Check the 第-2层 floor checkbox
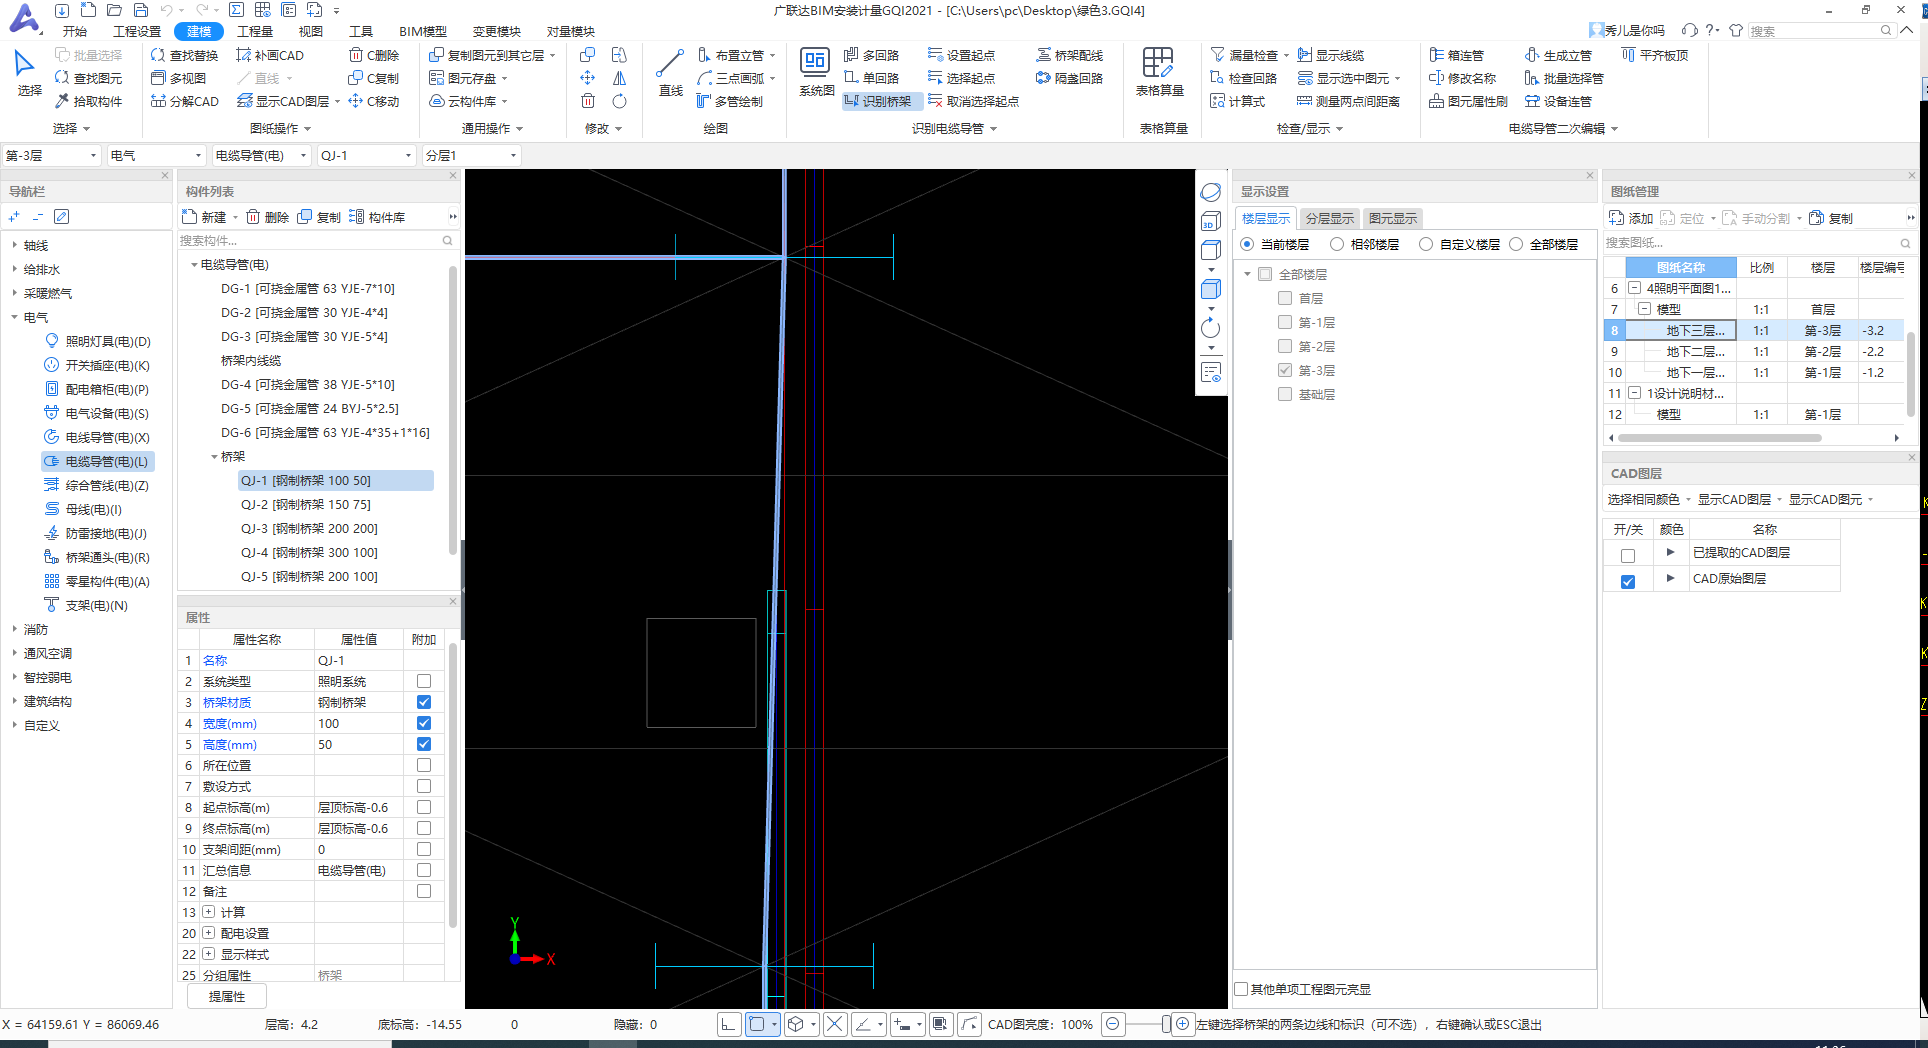The image size is (1928, 1048). click(x=1285, y=346)
